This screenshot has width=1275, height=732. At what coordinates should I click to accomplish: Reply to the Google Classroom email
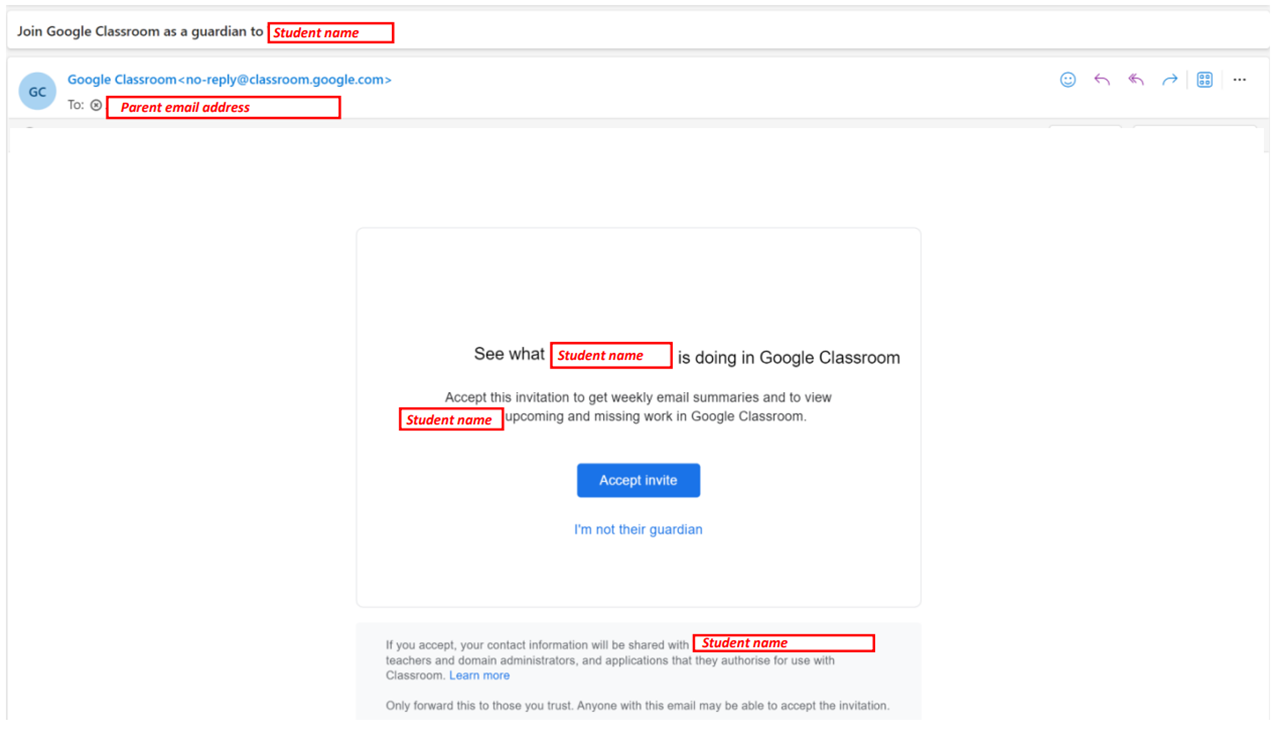1102,80
